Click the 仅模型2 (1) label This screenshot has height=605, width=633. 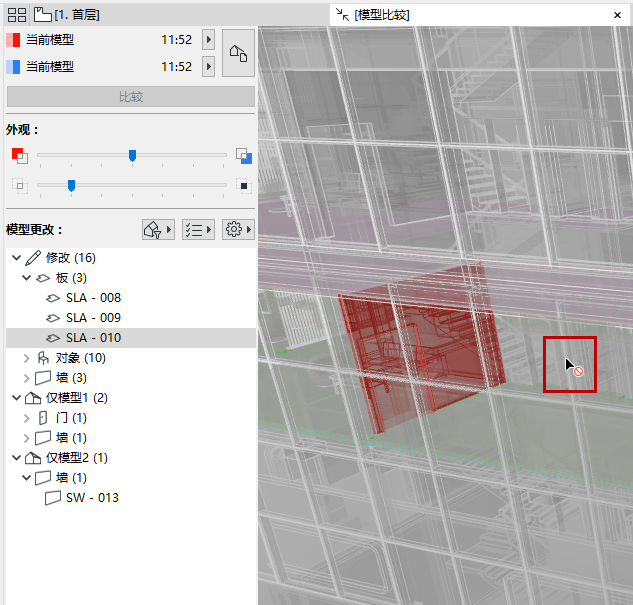click(77, 458)
